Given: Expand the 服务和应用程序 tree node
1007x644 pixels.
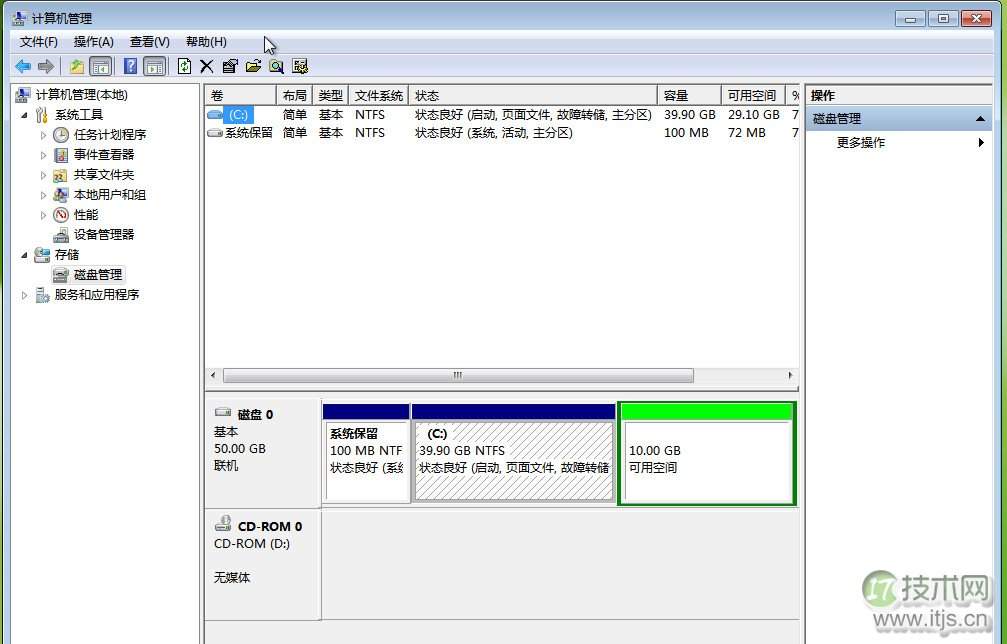Looking at the screenshot, I should [x=23, y=294].
